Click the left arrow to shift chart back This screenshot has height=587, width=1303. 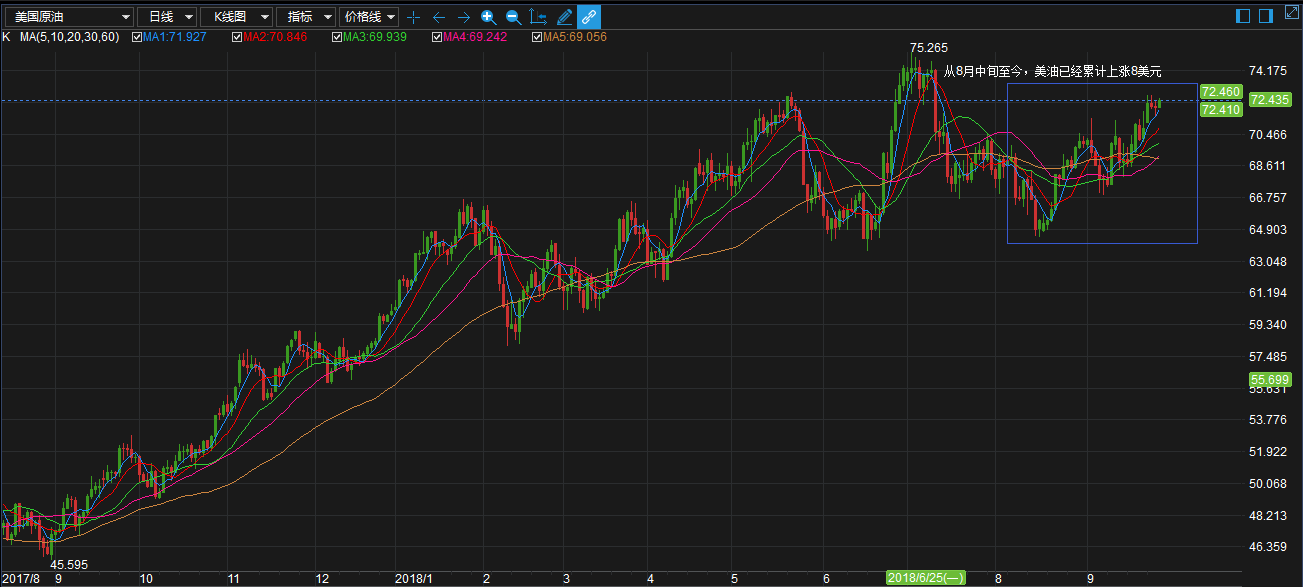click(438, 17)
